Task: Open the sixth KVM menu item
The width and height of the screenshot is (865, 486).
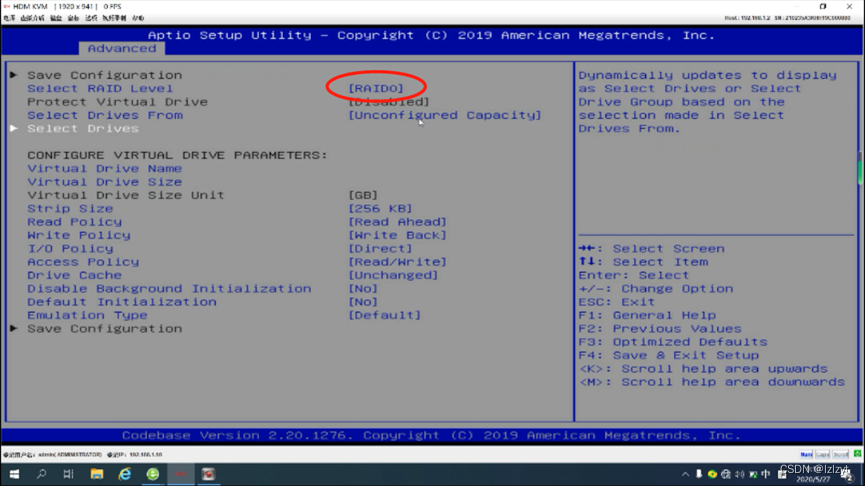Action: click(x=114, y=18)
